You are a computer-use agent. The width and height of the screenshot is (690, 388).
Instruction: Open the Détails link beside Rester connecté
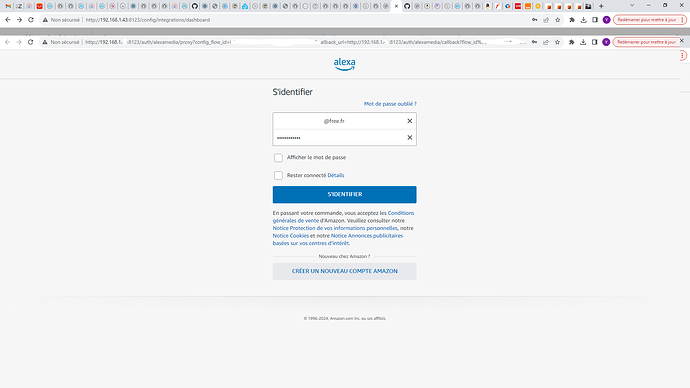336,175
